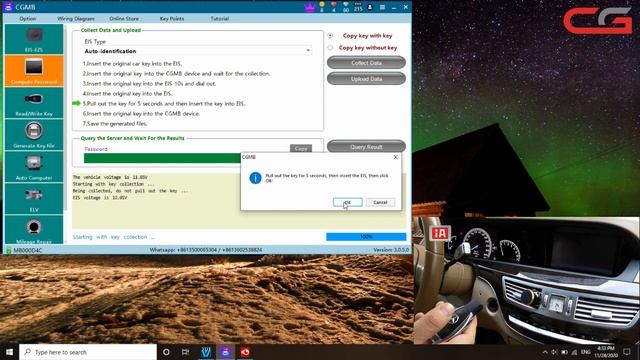Open Key Points menu
Viewport: 640px width, 360px height.
pos(172,19)
